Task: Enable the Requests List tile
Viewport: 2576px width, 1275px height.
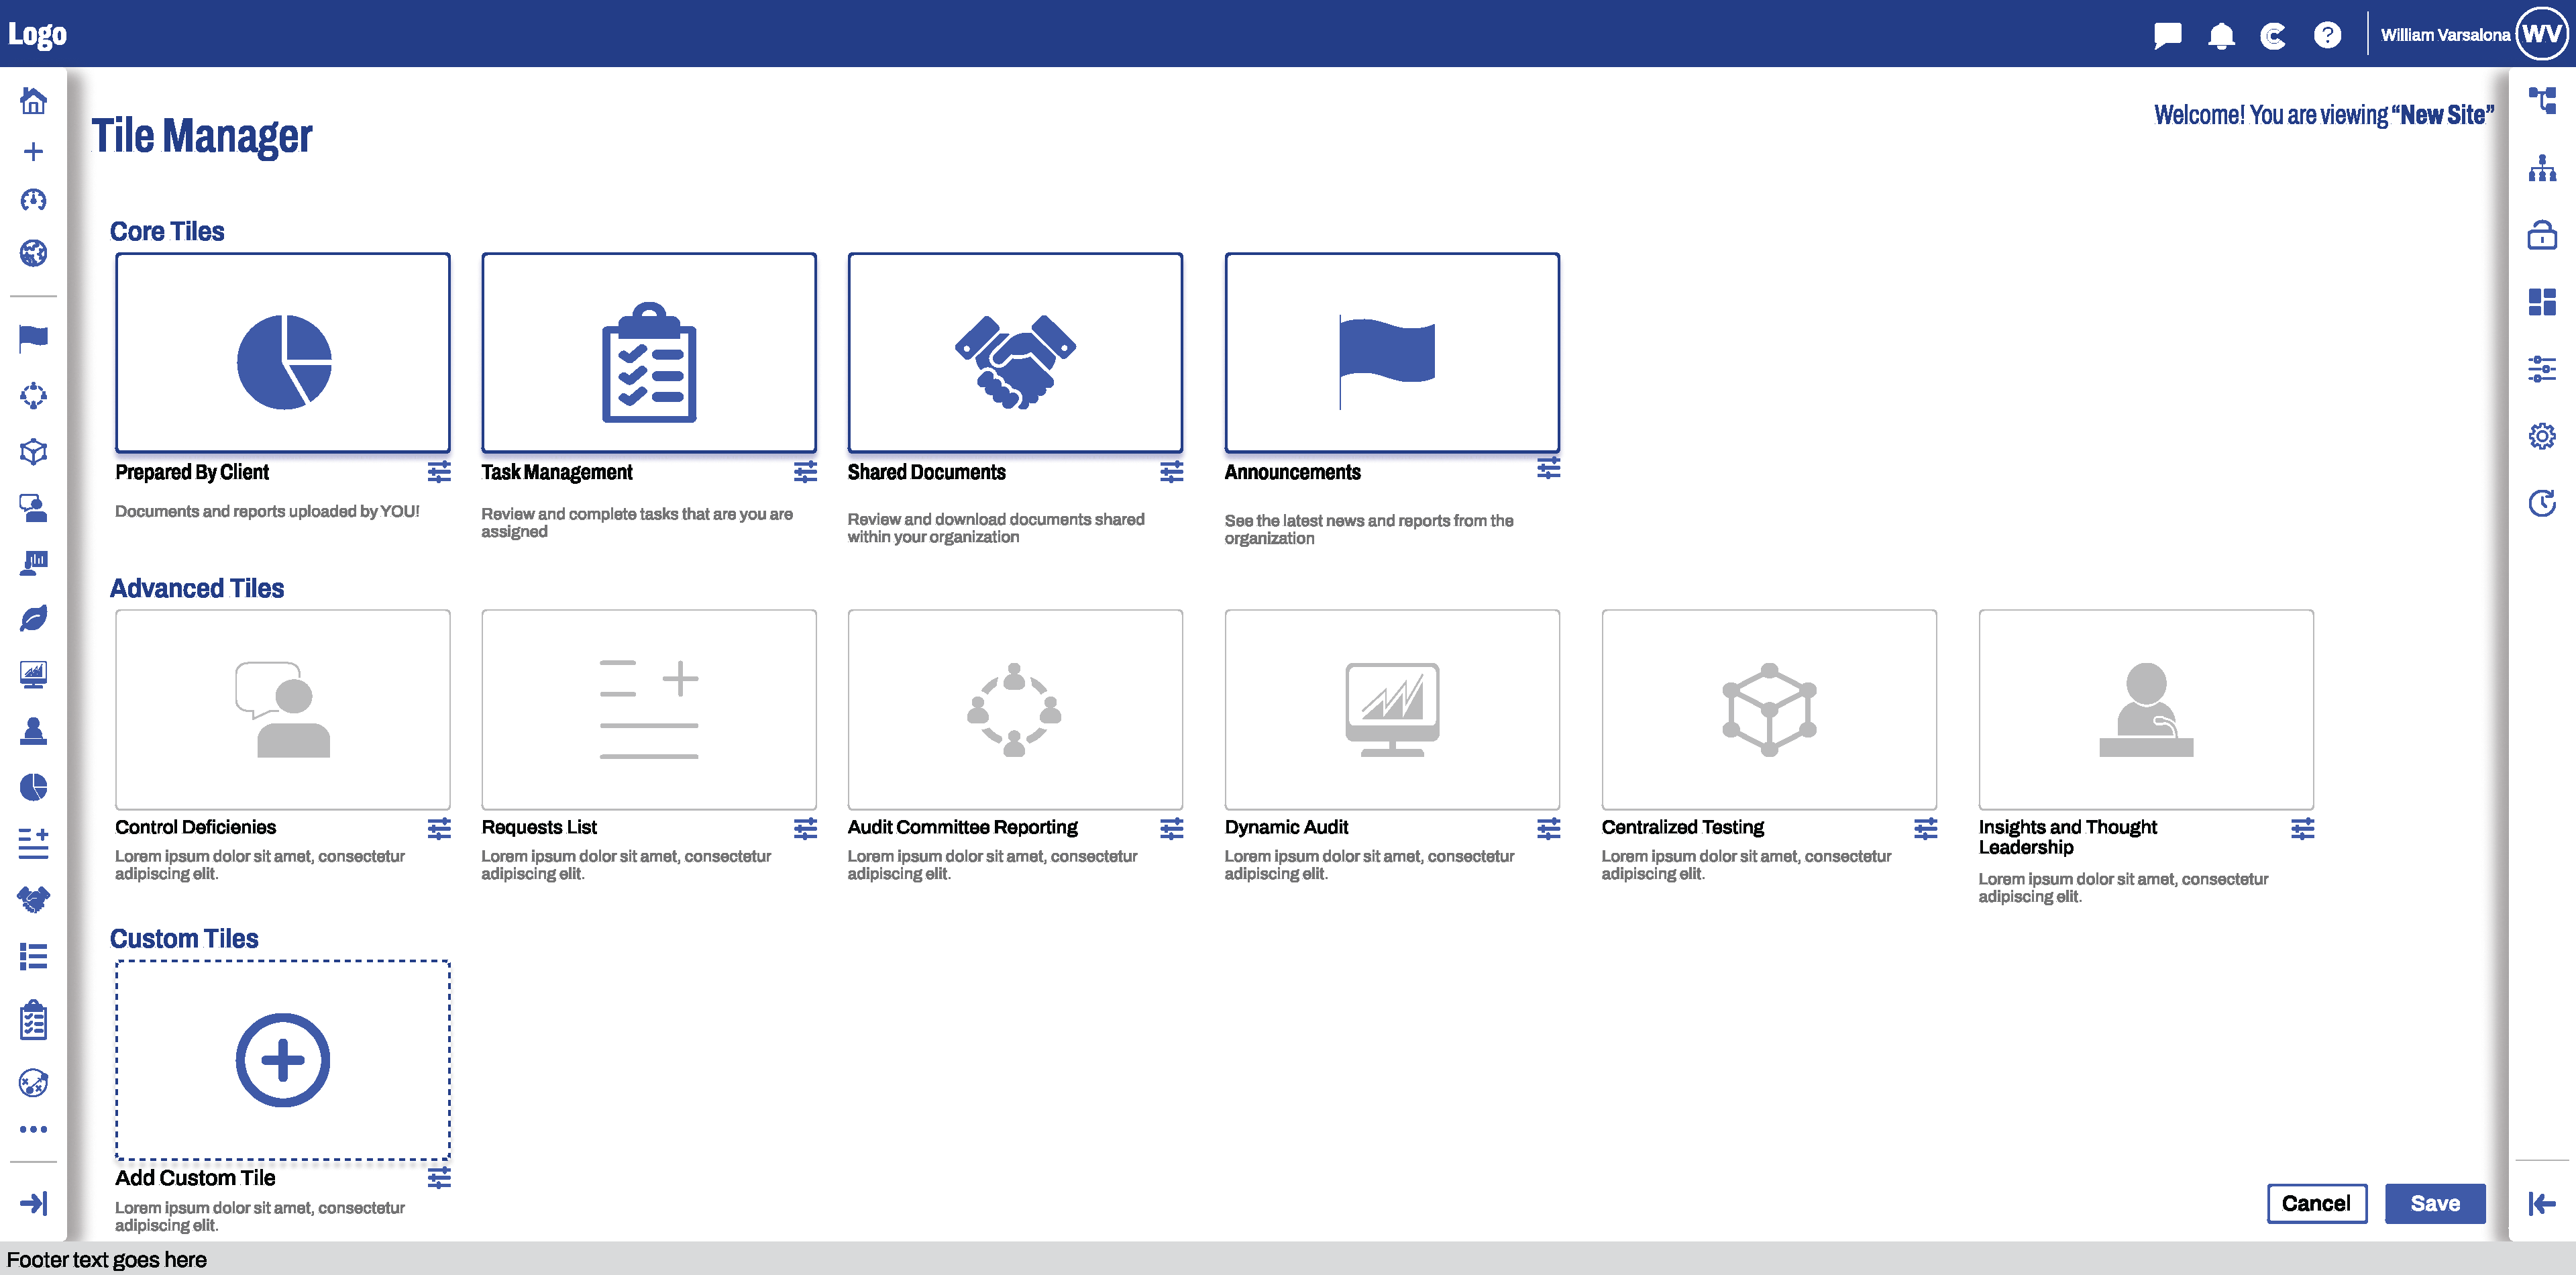Action: click(649, 709)
